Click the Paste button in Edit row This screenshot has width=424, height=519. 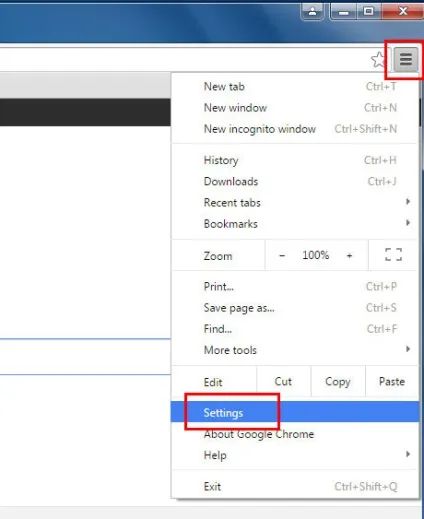392,381
